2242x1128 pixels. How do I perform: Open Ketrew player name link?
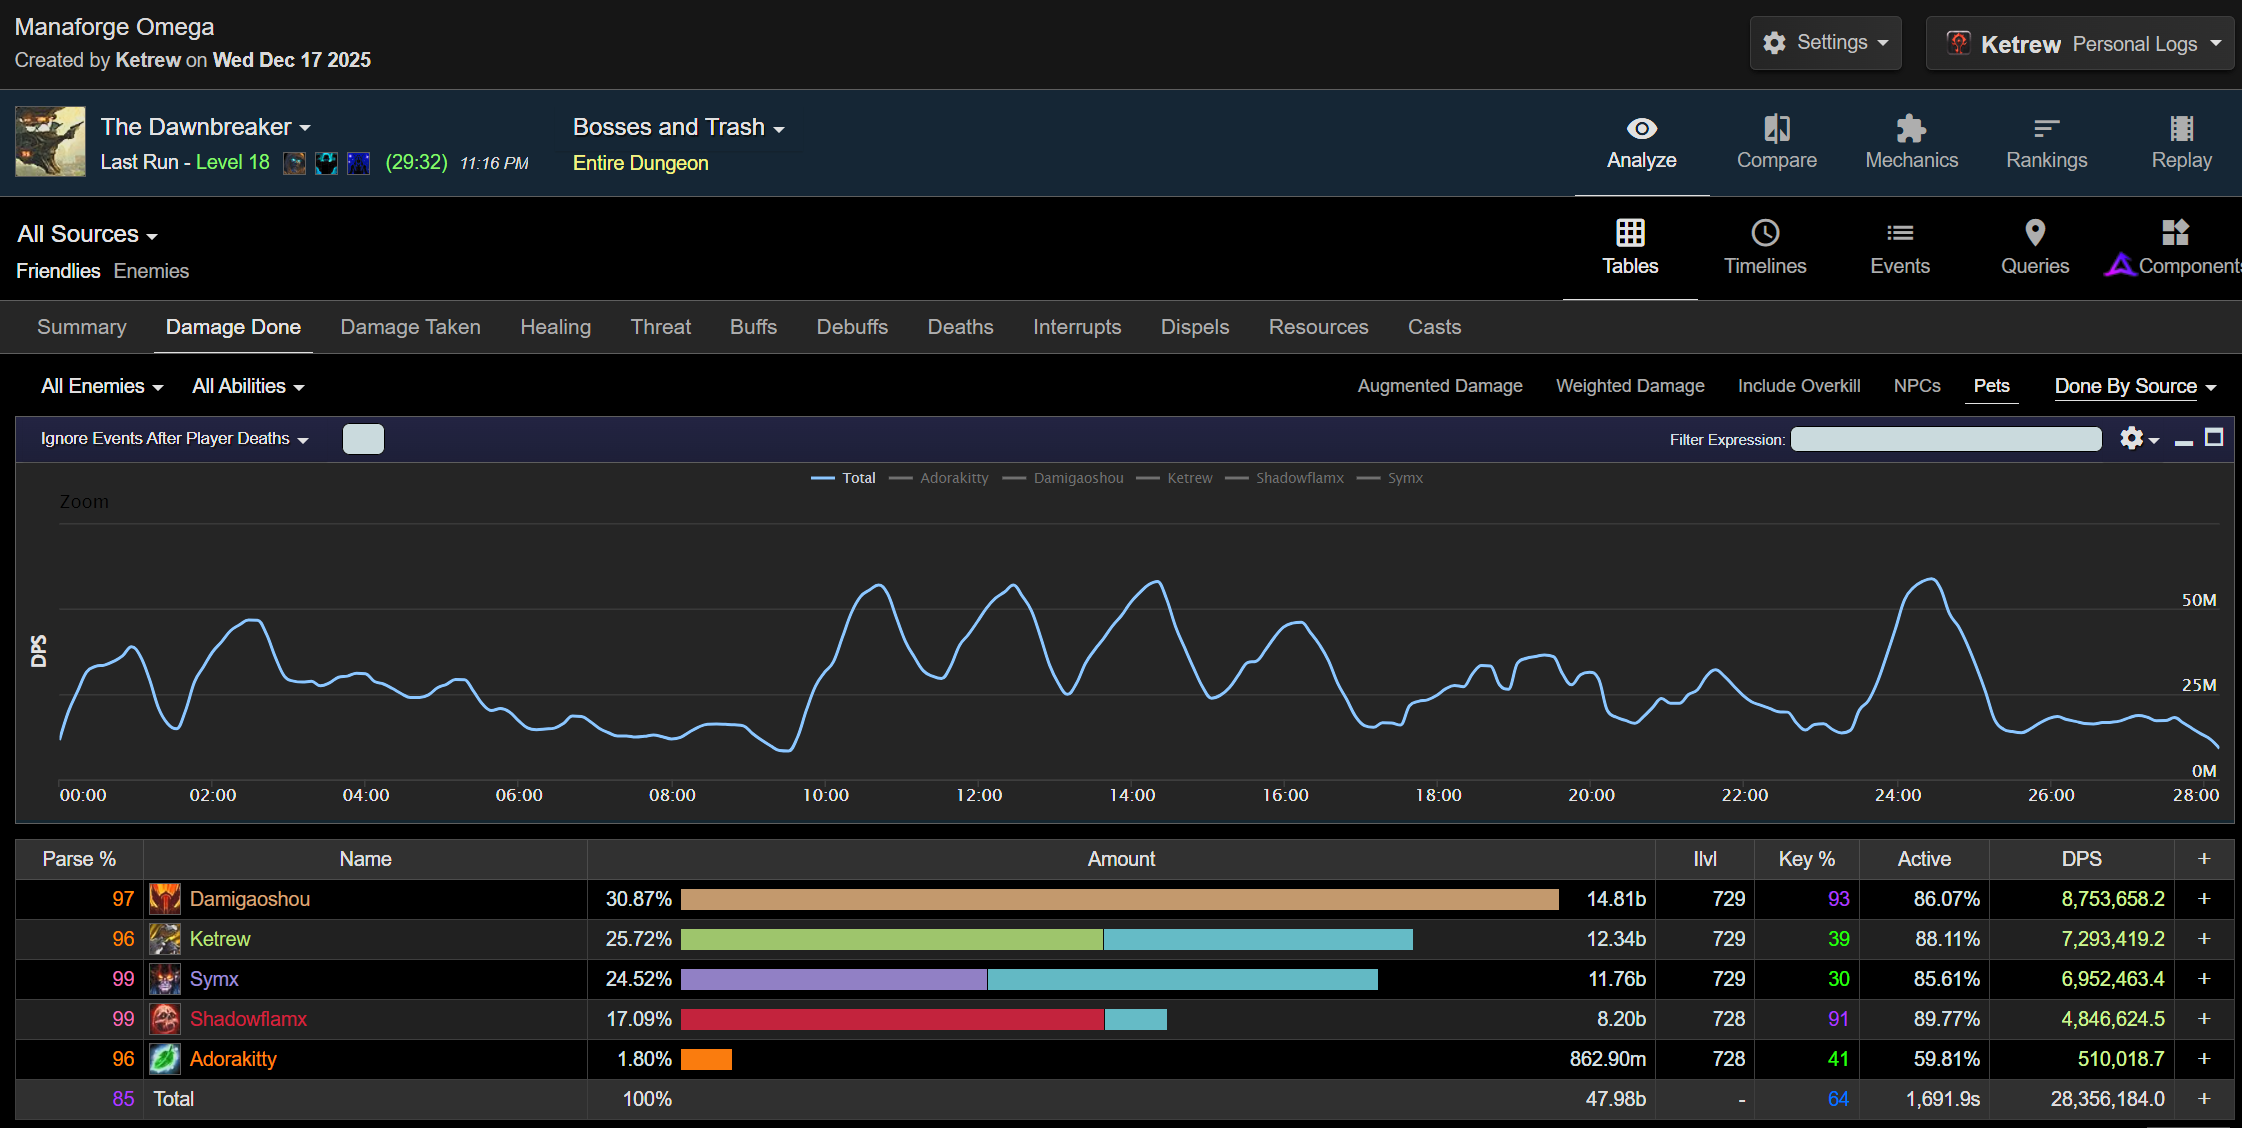[220, 939]
